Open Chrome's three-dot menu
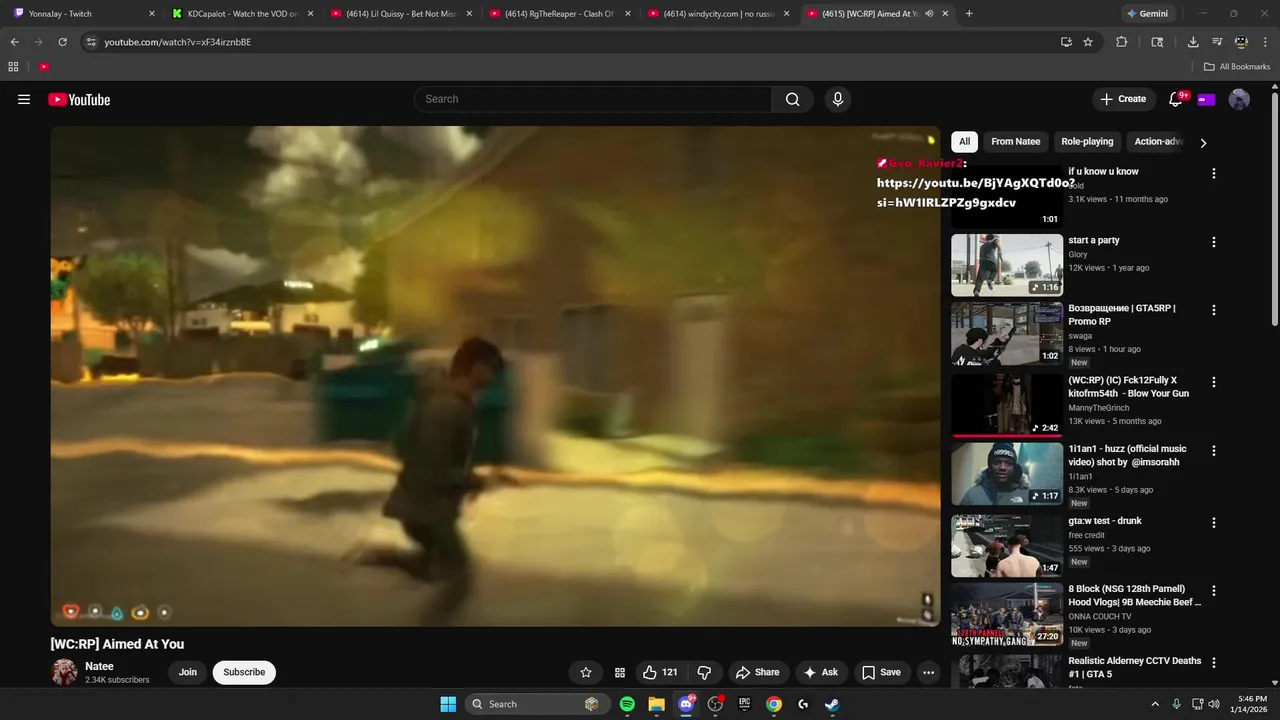The image size is (1280, 720). 1265,42
